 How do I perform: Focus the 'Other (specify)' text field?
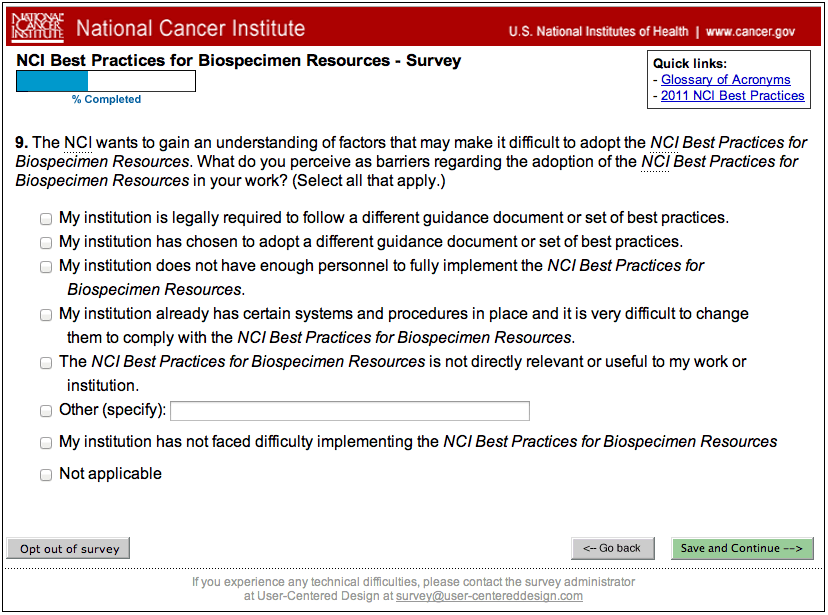(x=349, y=411)
